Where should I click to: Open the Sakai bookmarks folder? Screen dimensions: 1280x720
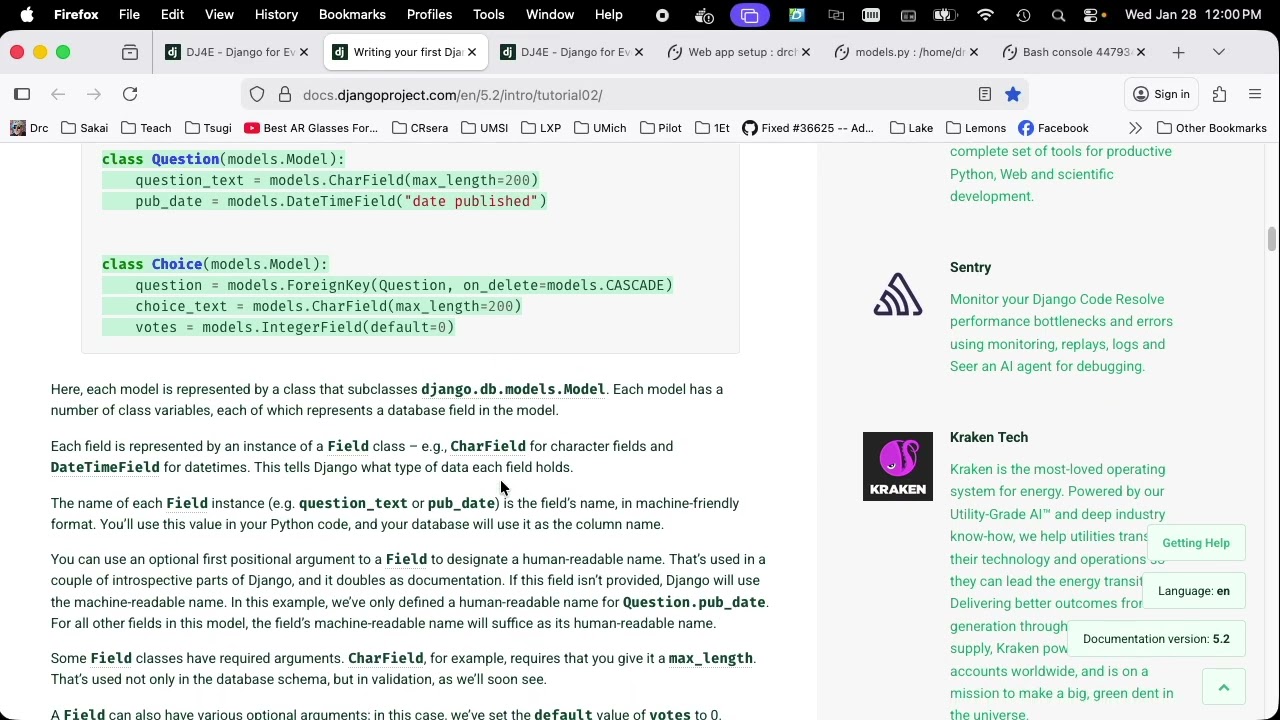point(84,128)
